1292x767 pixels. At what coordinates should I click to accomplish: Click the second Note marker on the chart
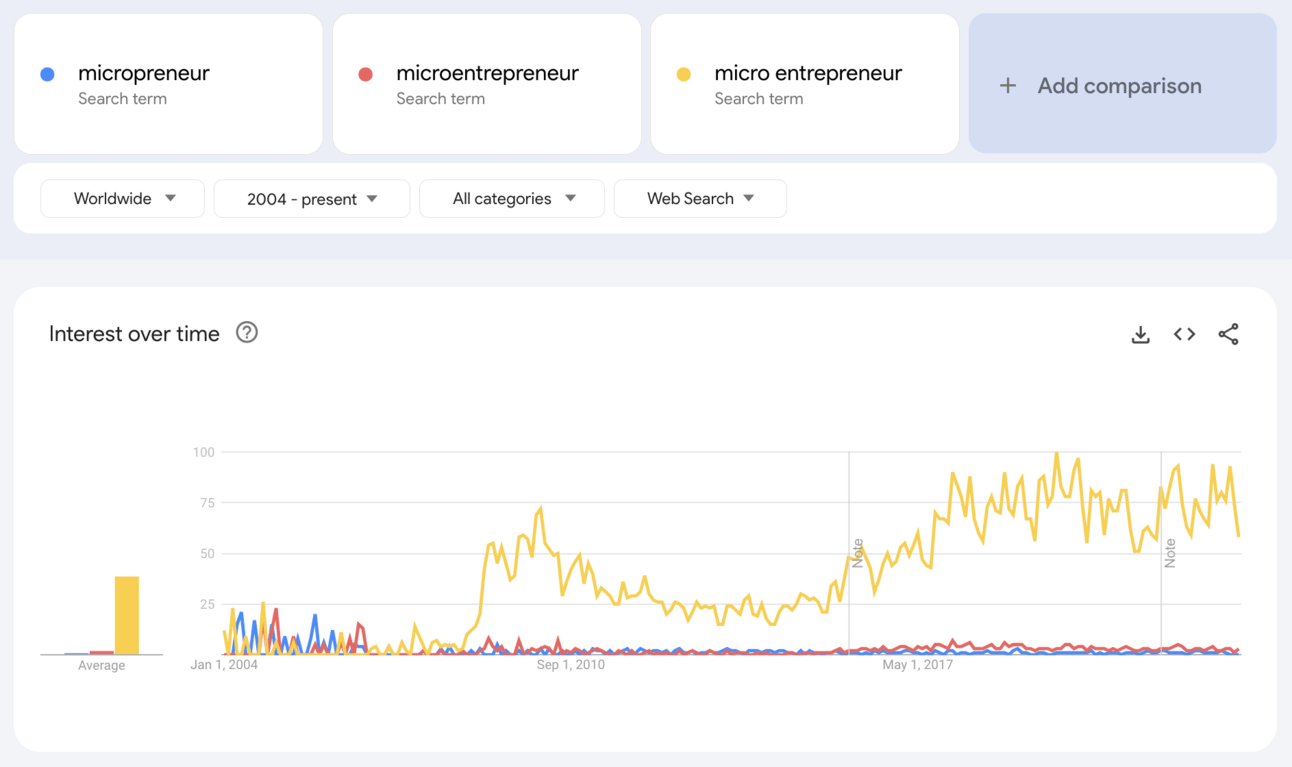(x=1169, y=553)
